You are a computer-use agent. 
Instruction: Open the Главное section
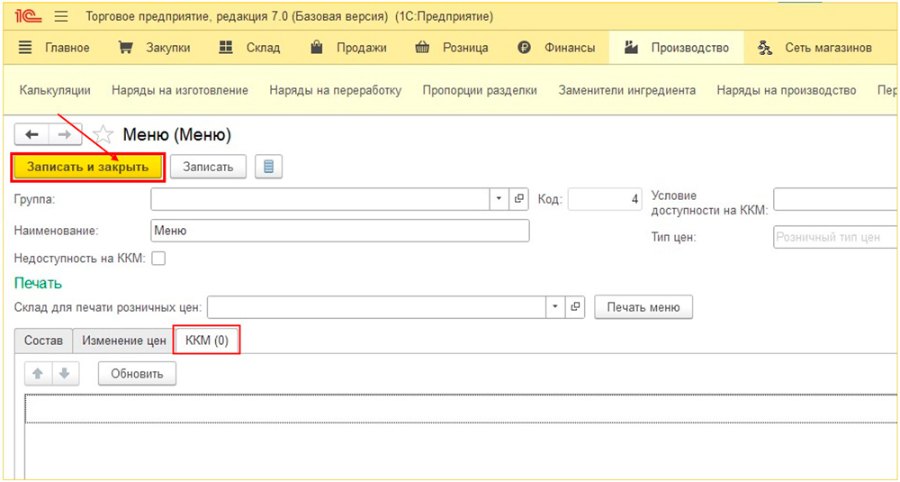point(54,48)
